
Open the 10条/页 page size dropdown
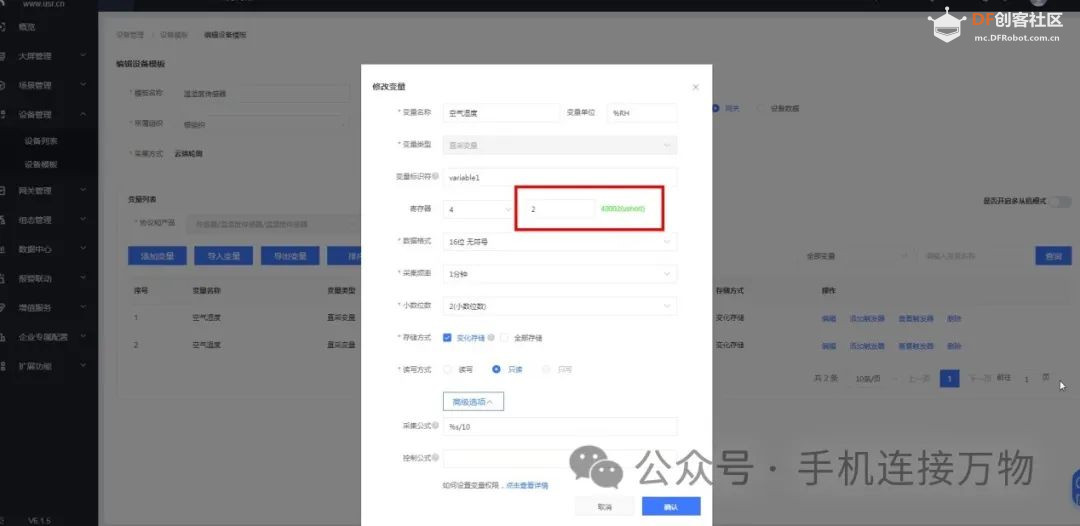click(874, 379)
